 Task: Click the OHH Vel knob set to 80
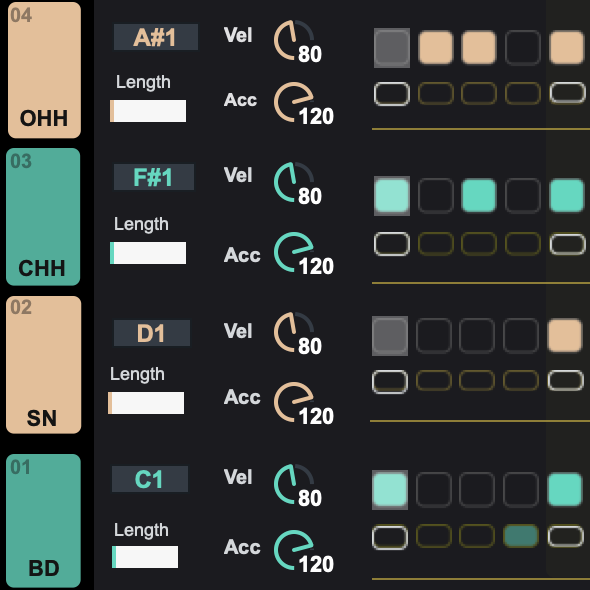tap(294, 40)
